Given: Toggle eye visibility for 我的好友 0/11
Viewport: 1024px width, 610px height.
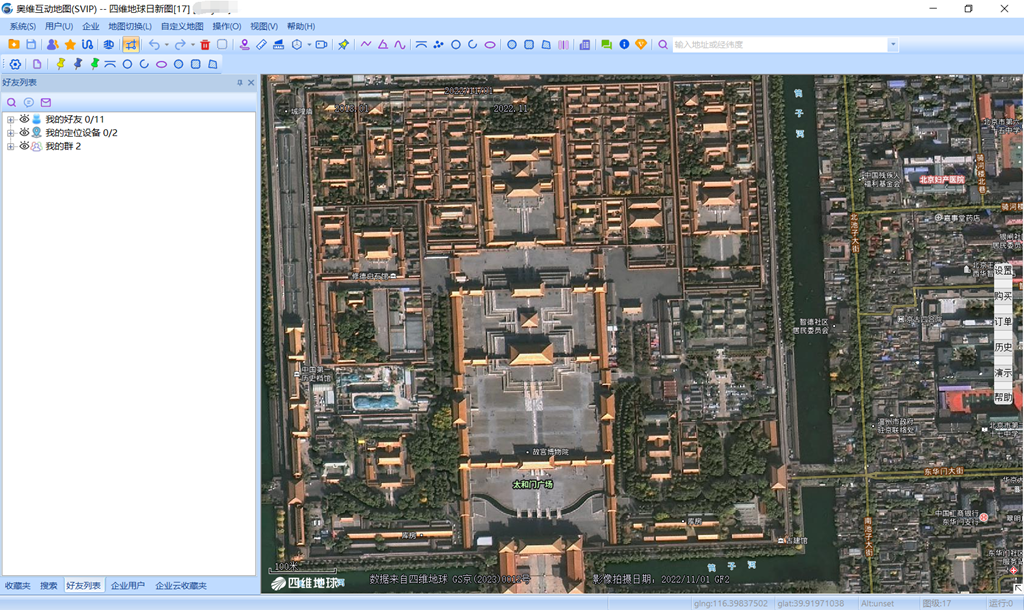Looking at the screenshot, I should point(24,119).
